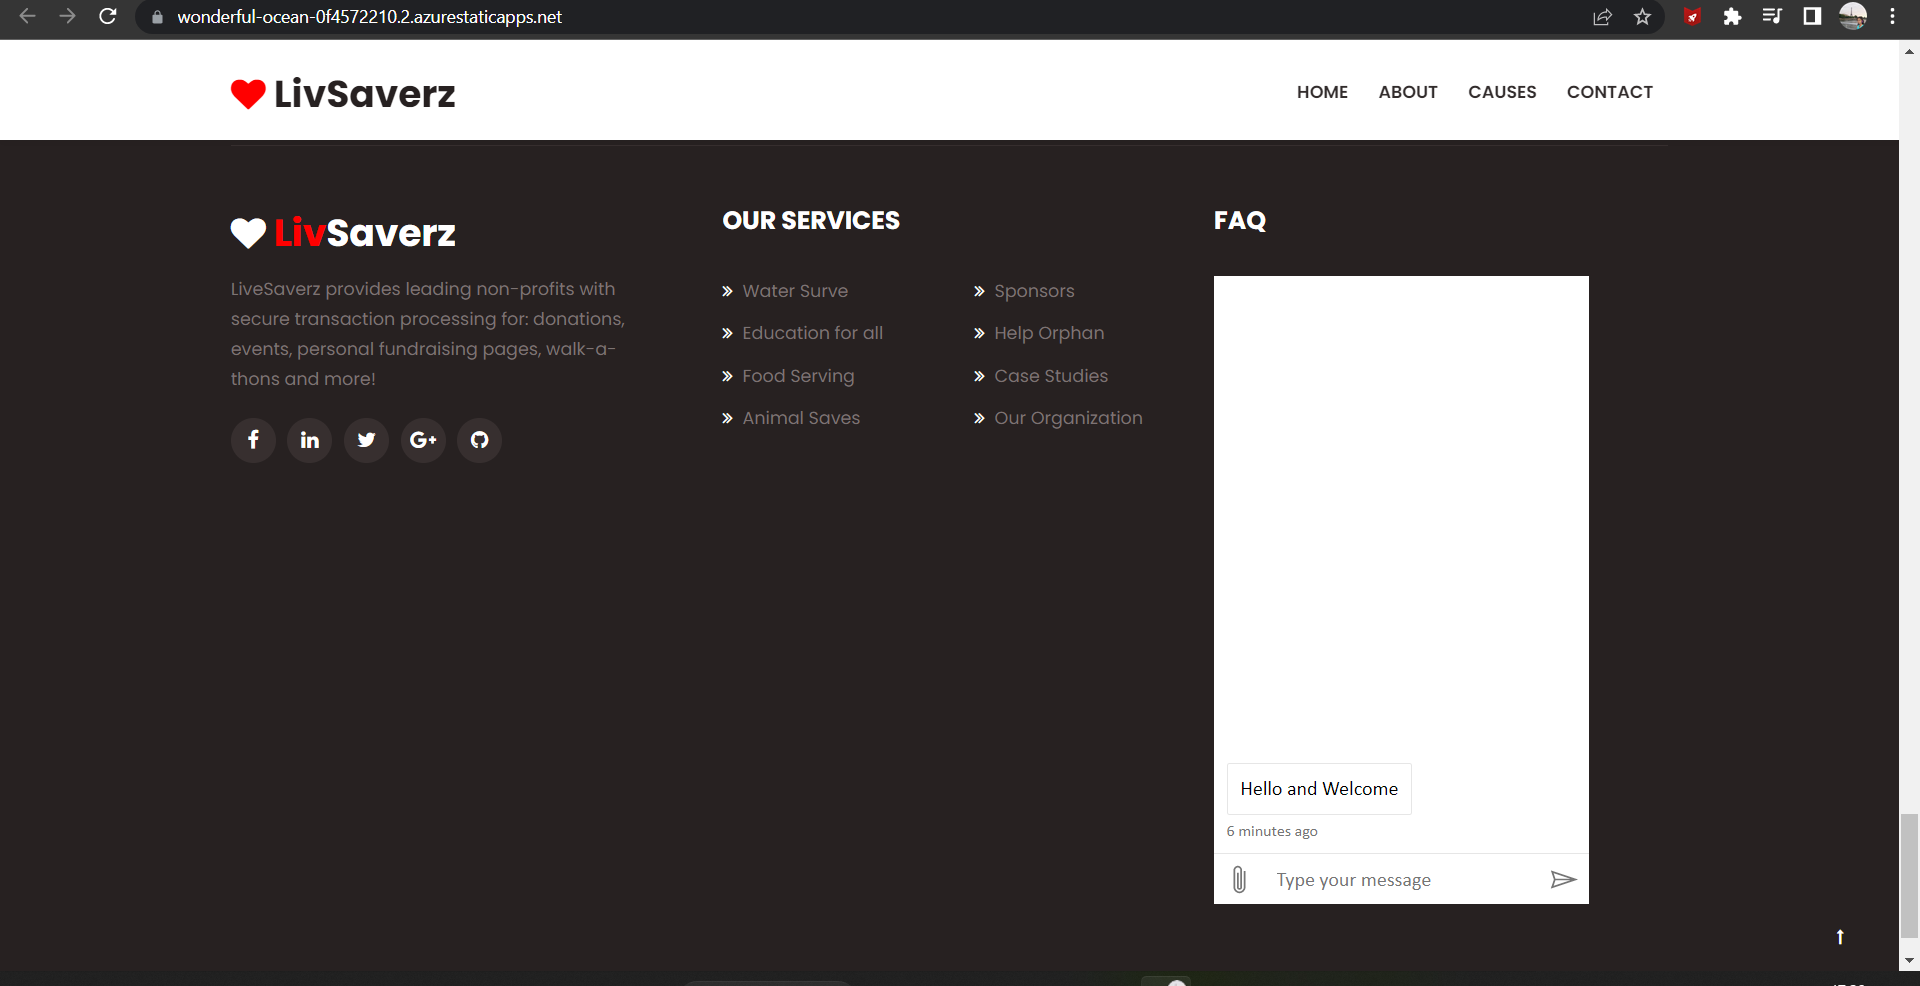Viewport: 1920px width, 986px height.
Task: Open the CONTACT menu item
Action: 1610,92
